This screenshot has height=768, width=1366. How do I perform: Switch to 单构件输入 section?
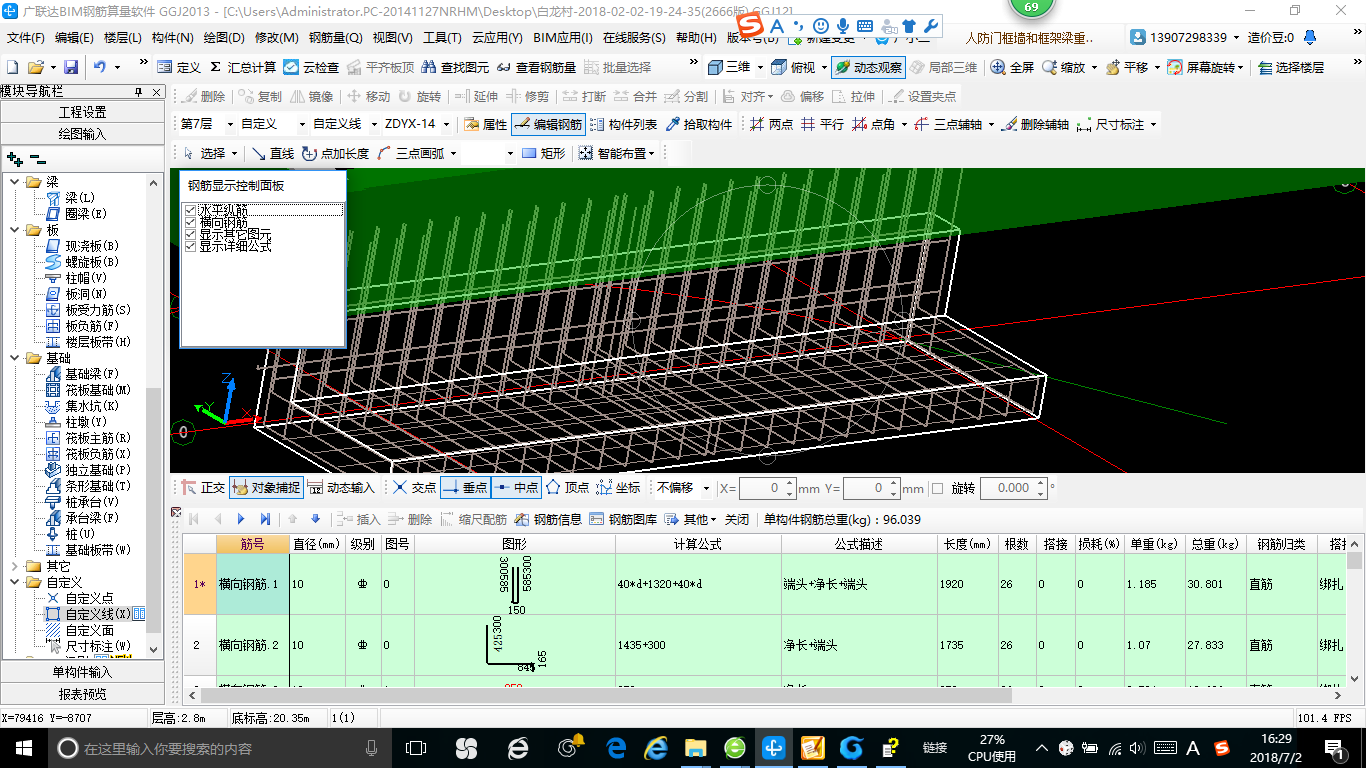(x=82, y=672)
